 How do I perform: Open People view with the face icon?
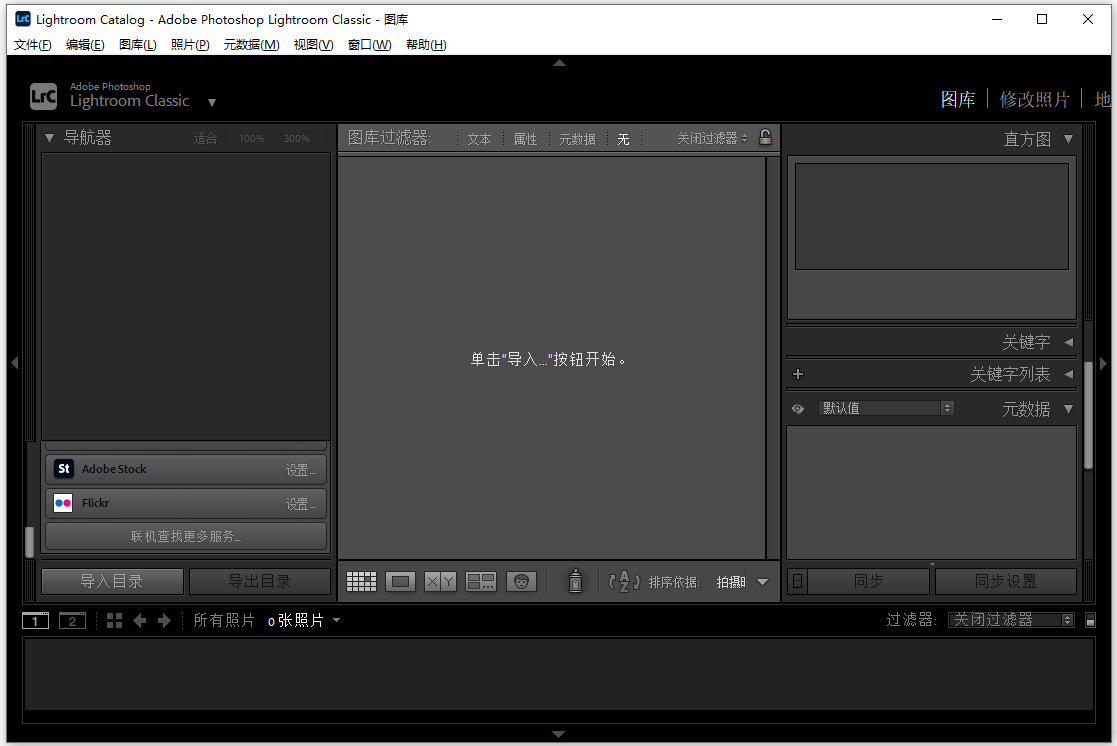(x=521, y=581)
